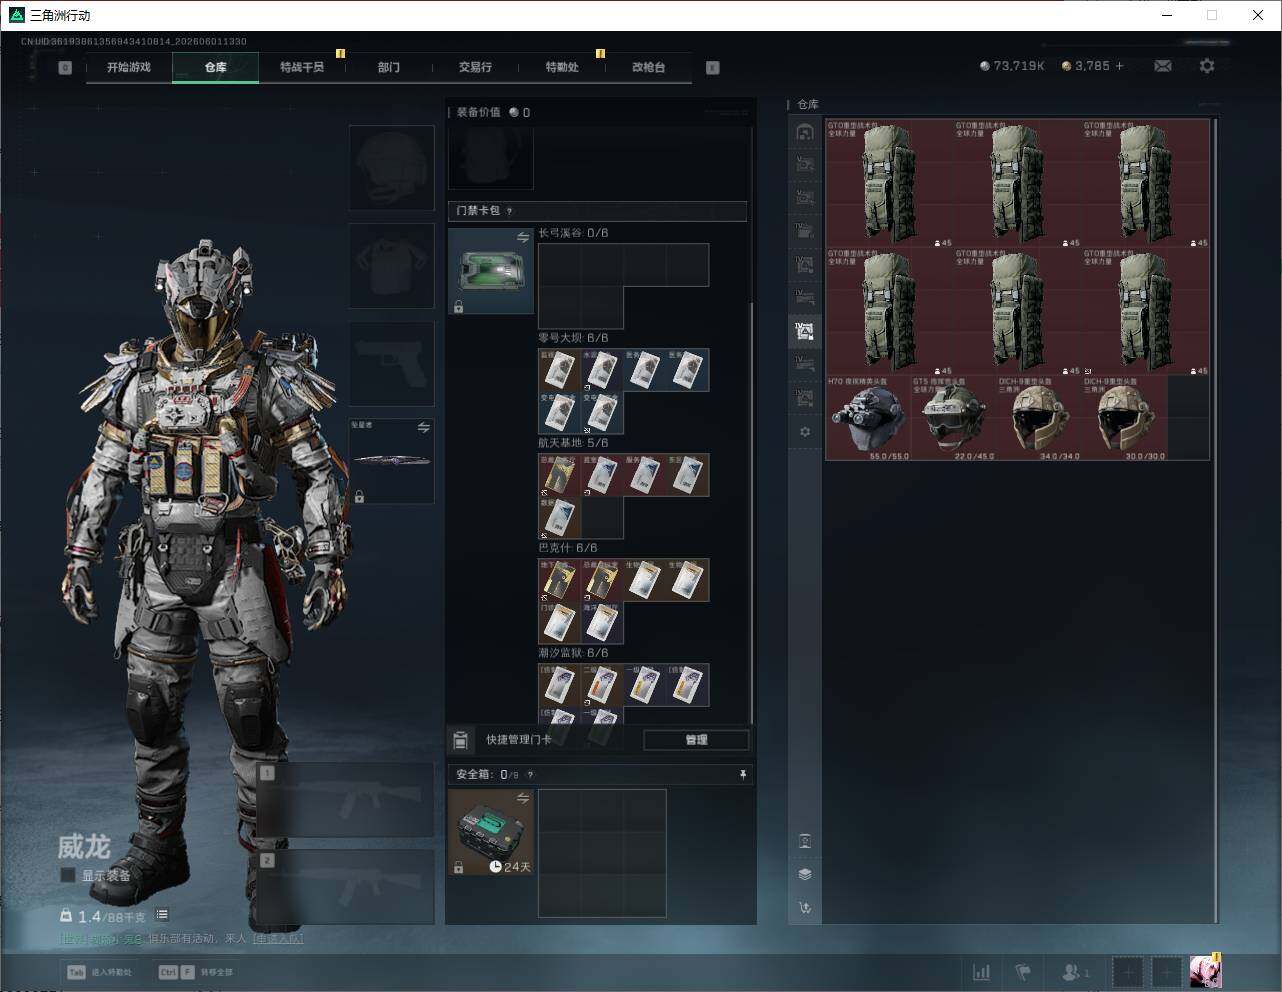Click help icon next to 门禁卡包

[510, 211]
